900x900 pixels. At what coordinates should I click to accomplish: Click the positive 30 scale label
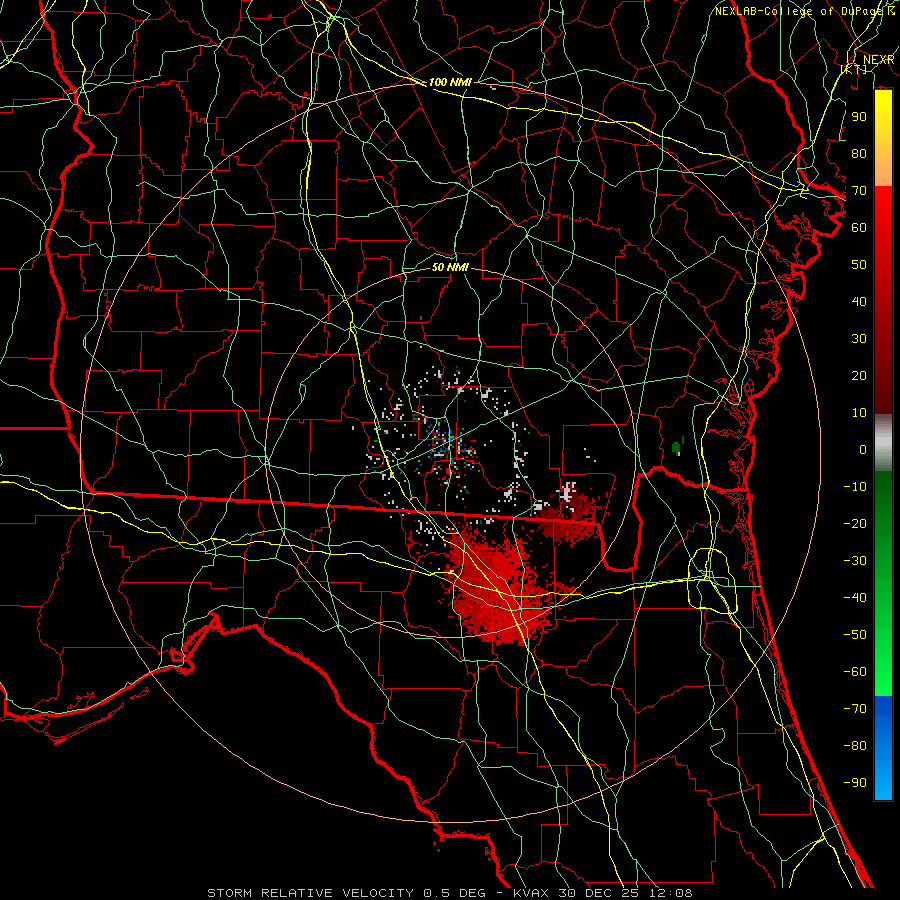[x=859, y=339]
